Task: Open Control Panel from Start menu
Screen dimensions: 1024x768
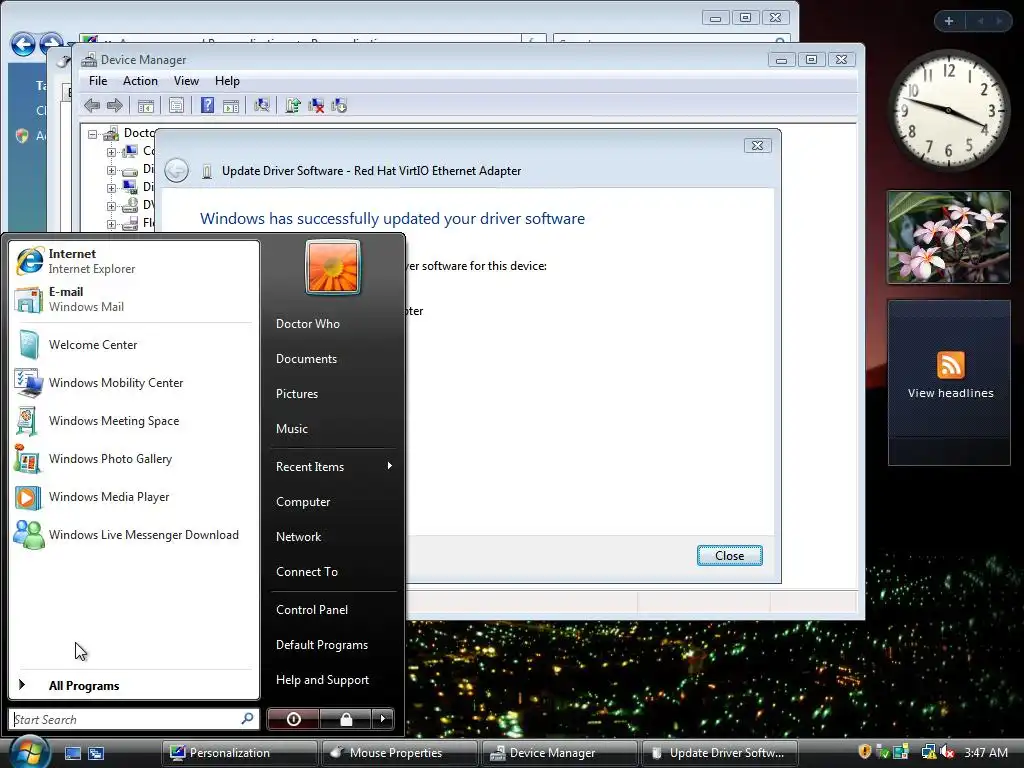Action: click(x=312, y=609)
